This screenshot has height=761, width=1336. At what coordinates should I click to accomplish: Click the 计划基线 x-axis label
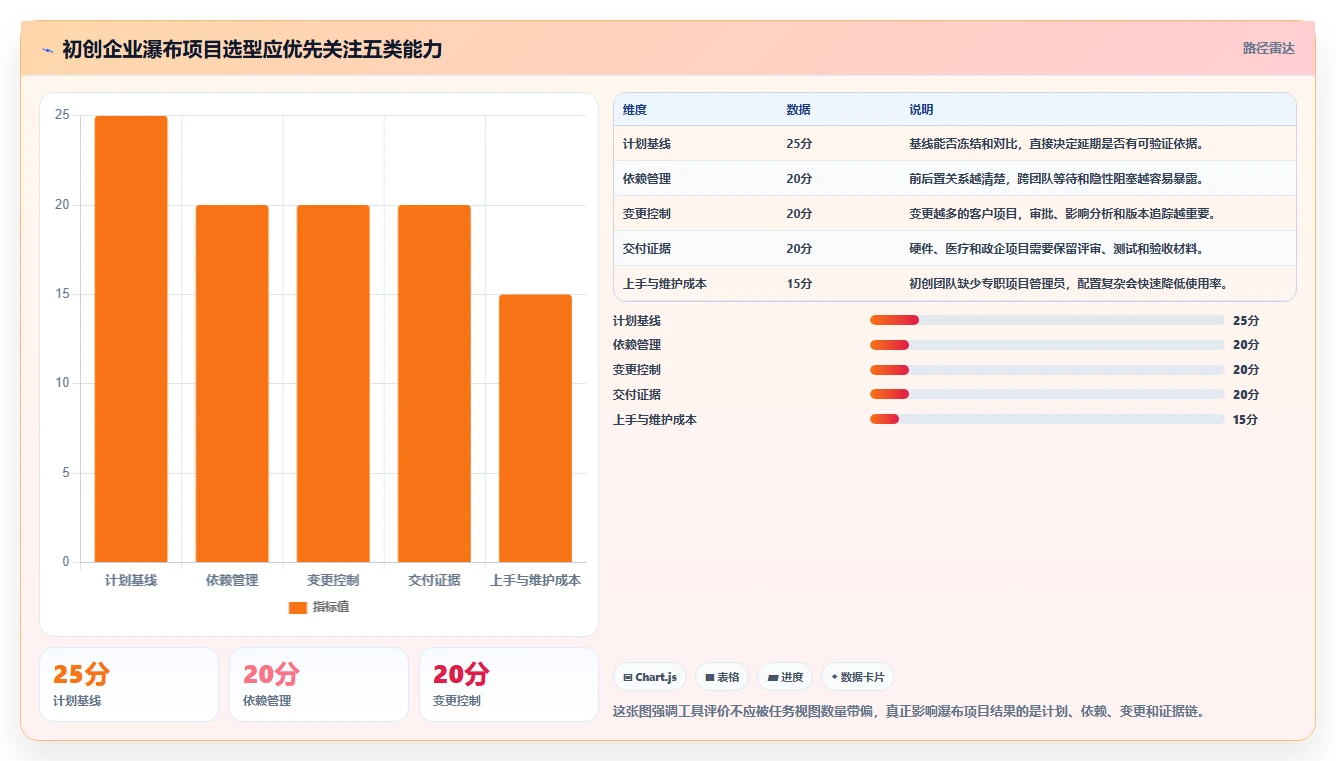131,580
